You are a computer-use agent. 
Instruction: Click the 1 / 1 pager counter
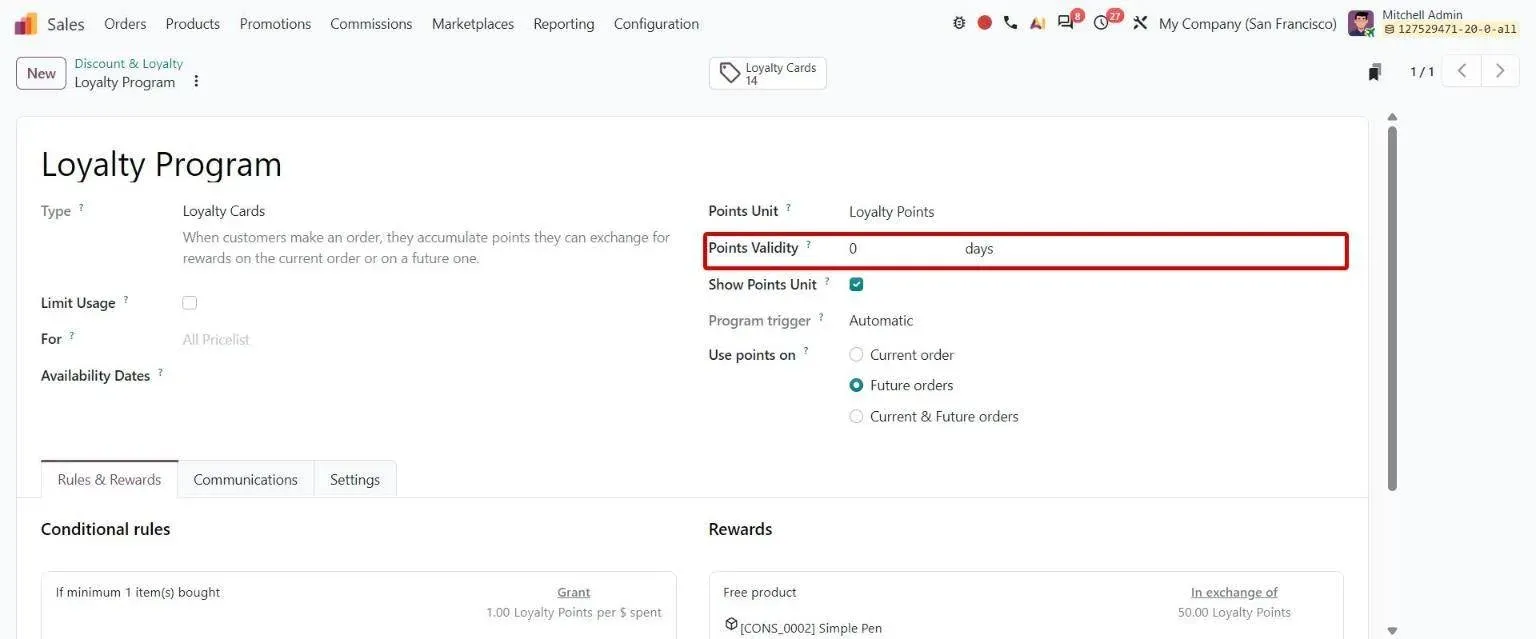(1422, 72)
